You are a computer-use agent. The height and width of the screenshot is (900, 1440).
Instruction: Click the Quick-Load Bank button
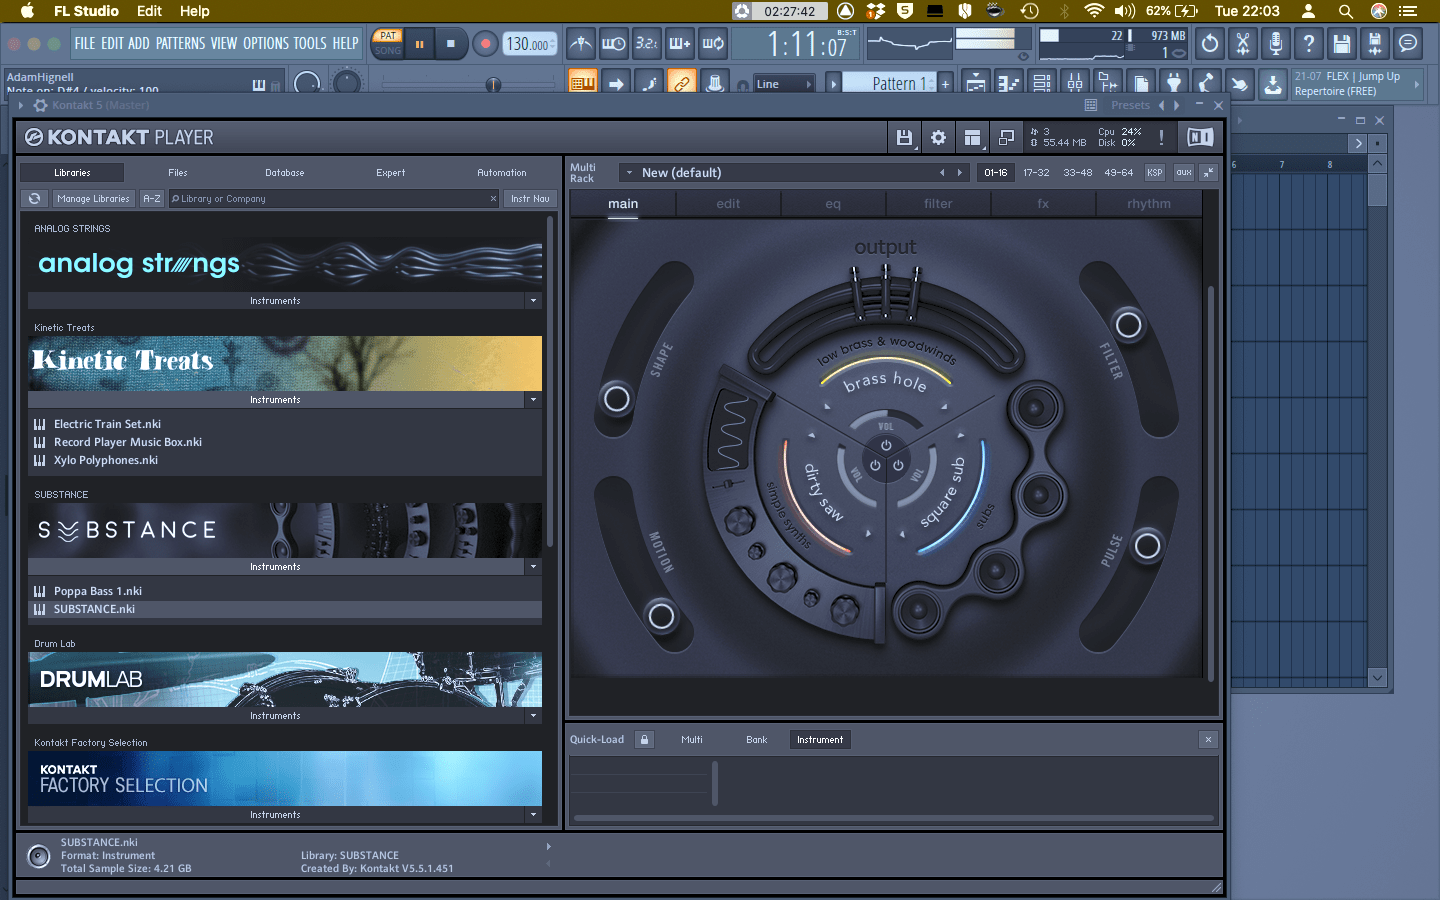757,740
